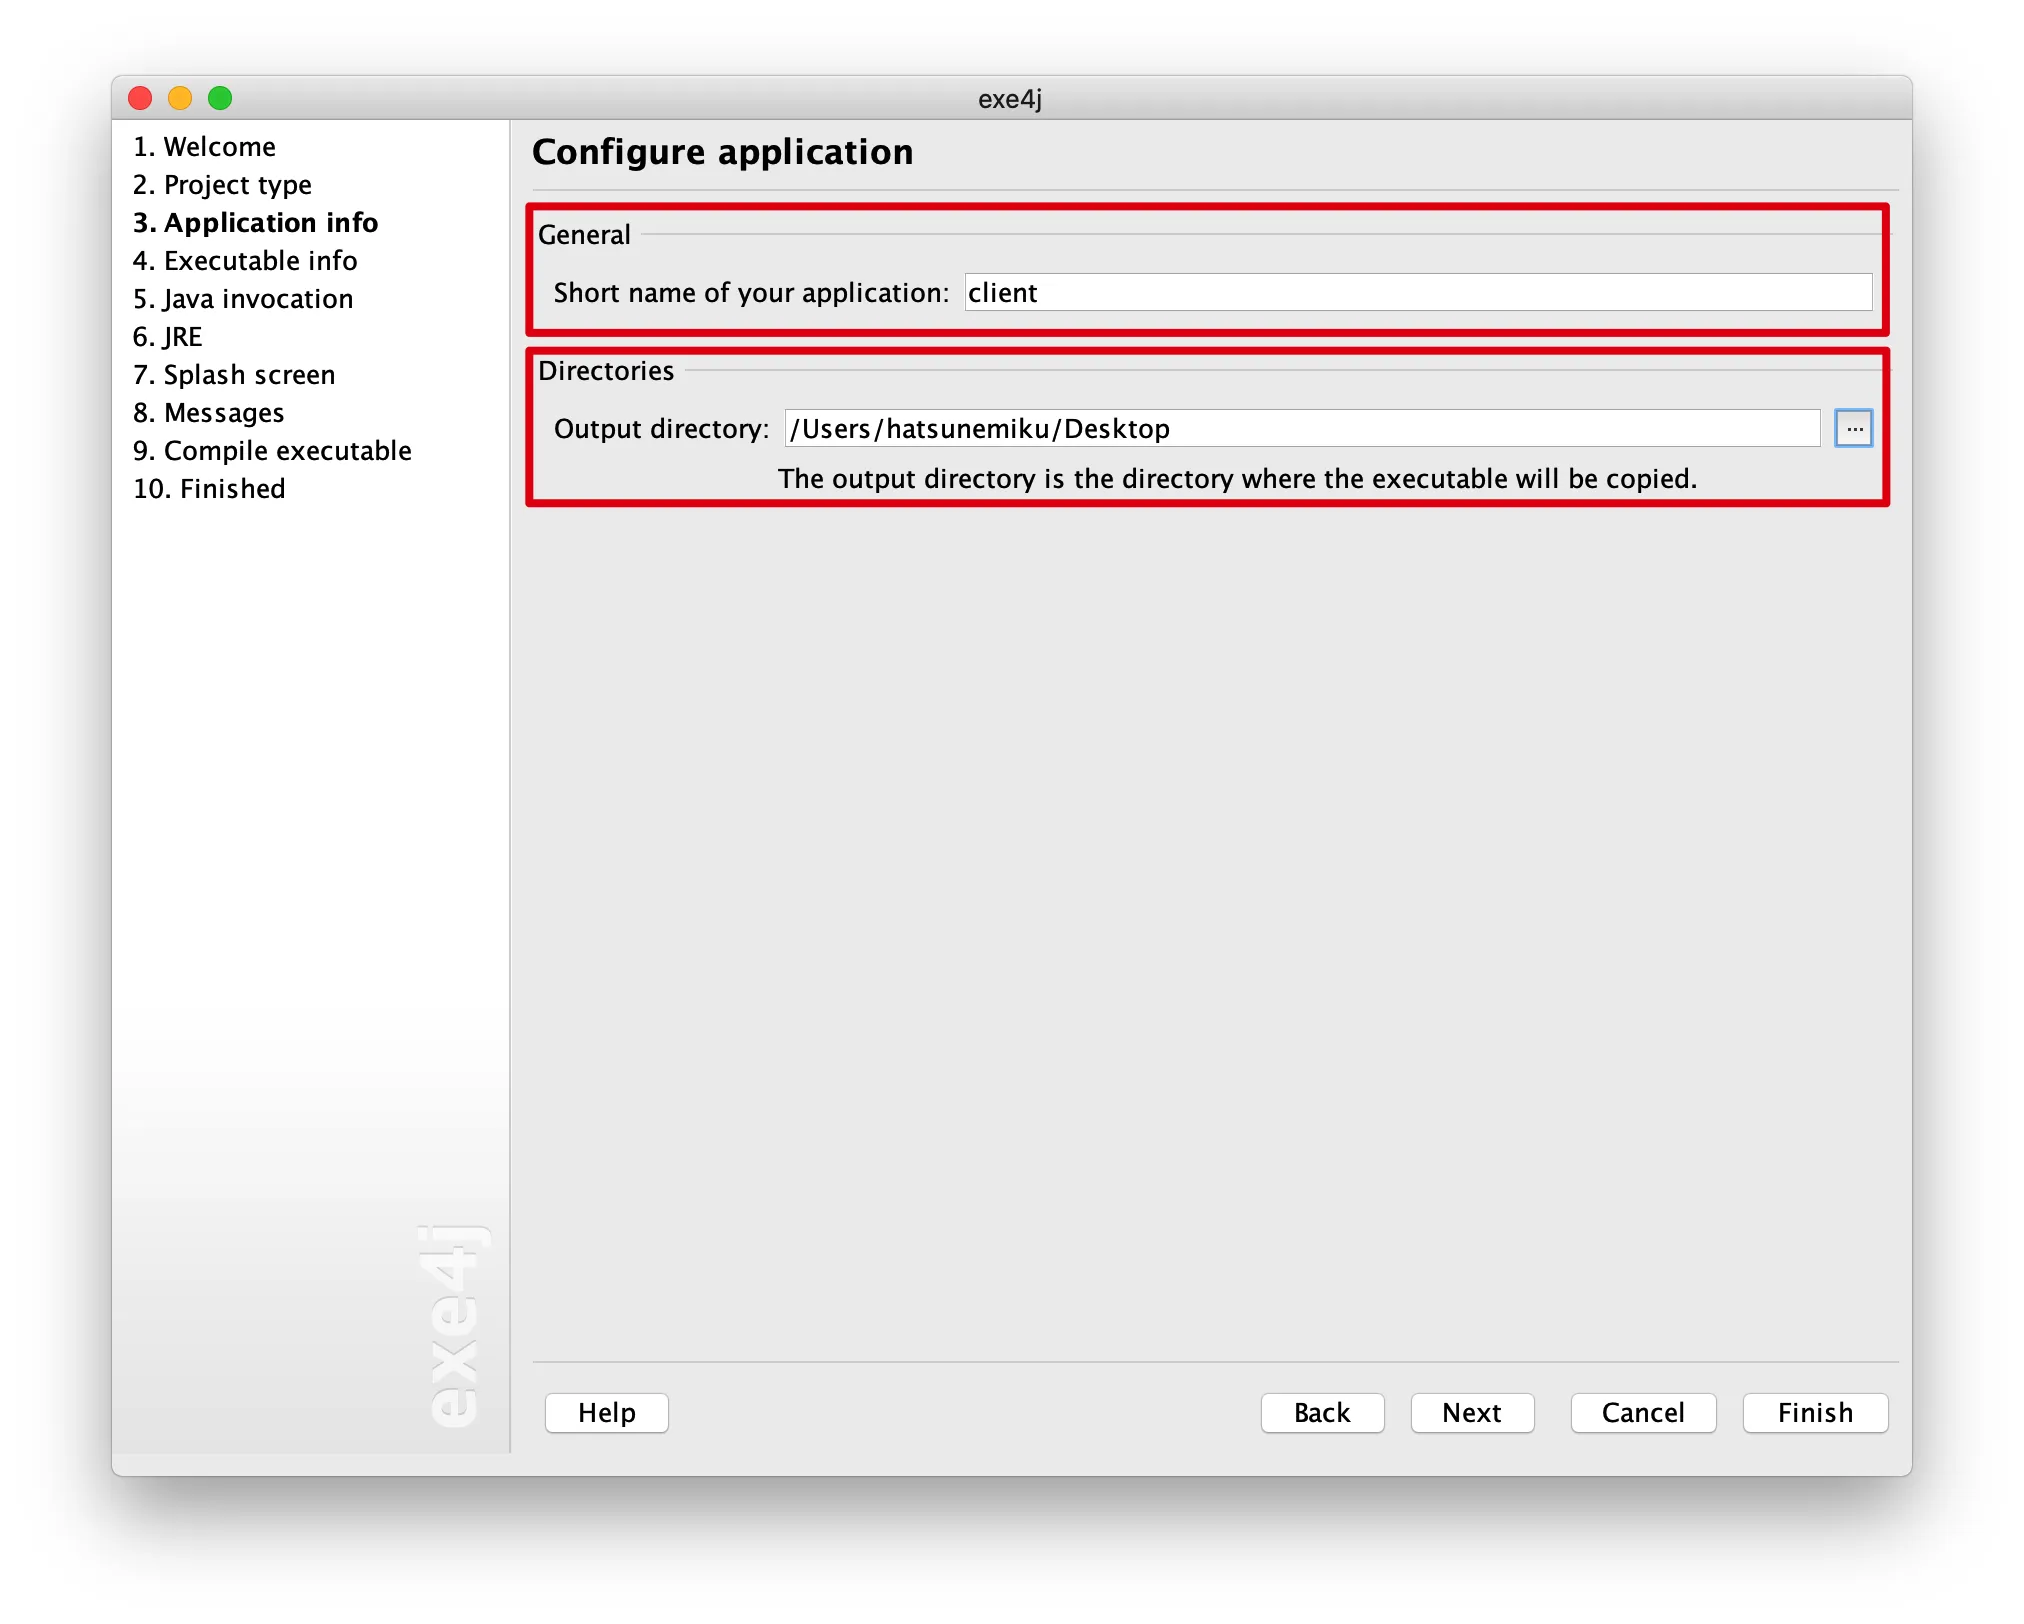The width and height of the screenshot is (2024, 1624).
Task: Advance with the Next button
Action: coord(1472,1412)
